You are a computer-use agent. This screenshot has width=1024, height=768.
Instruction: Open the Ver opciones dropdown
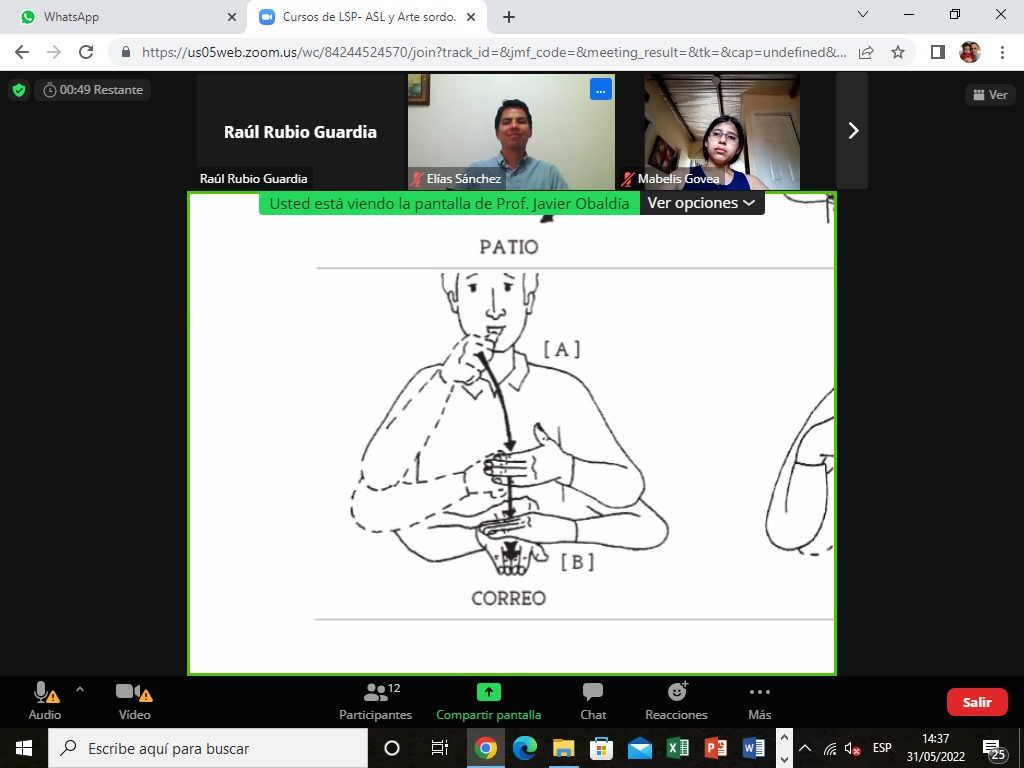[701, 203]
